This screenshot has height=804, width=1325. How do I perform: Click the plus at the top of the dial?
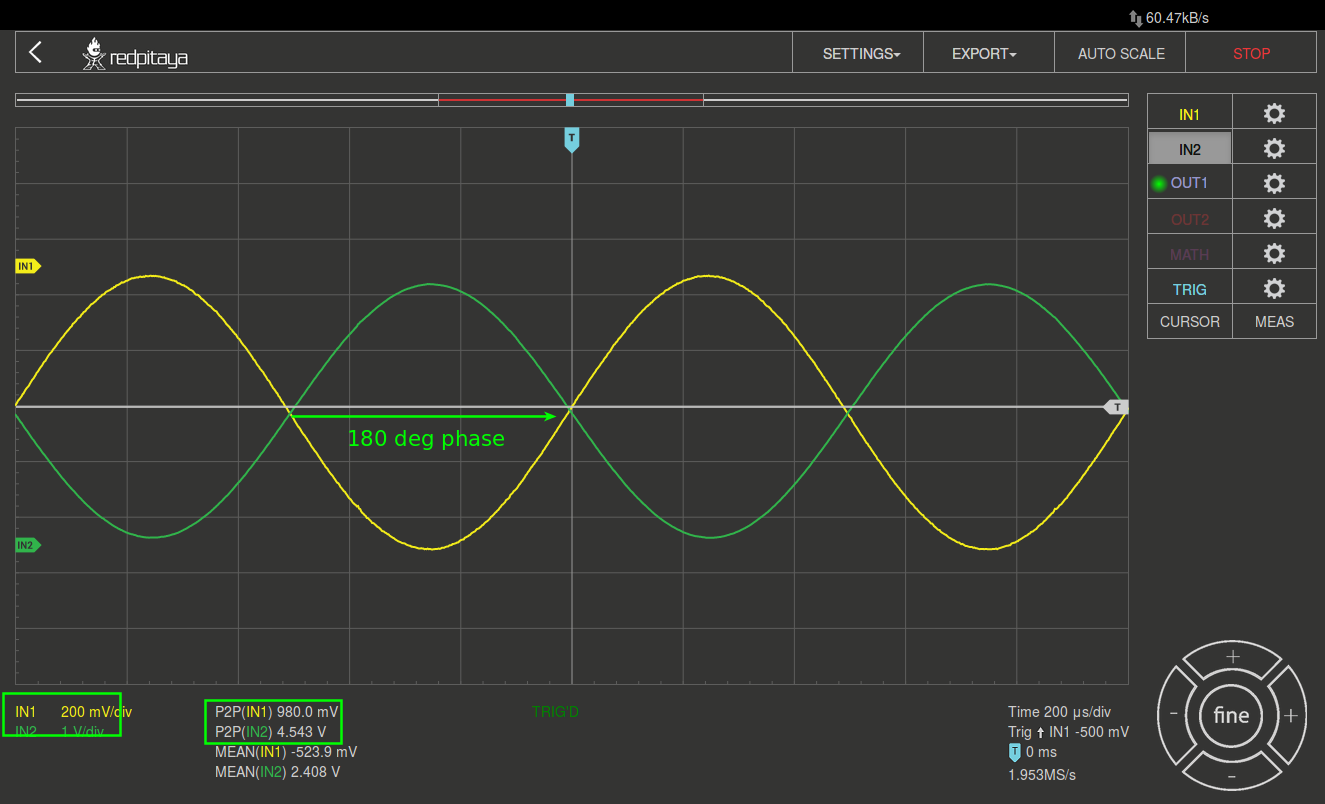coord(1233,657)
